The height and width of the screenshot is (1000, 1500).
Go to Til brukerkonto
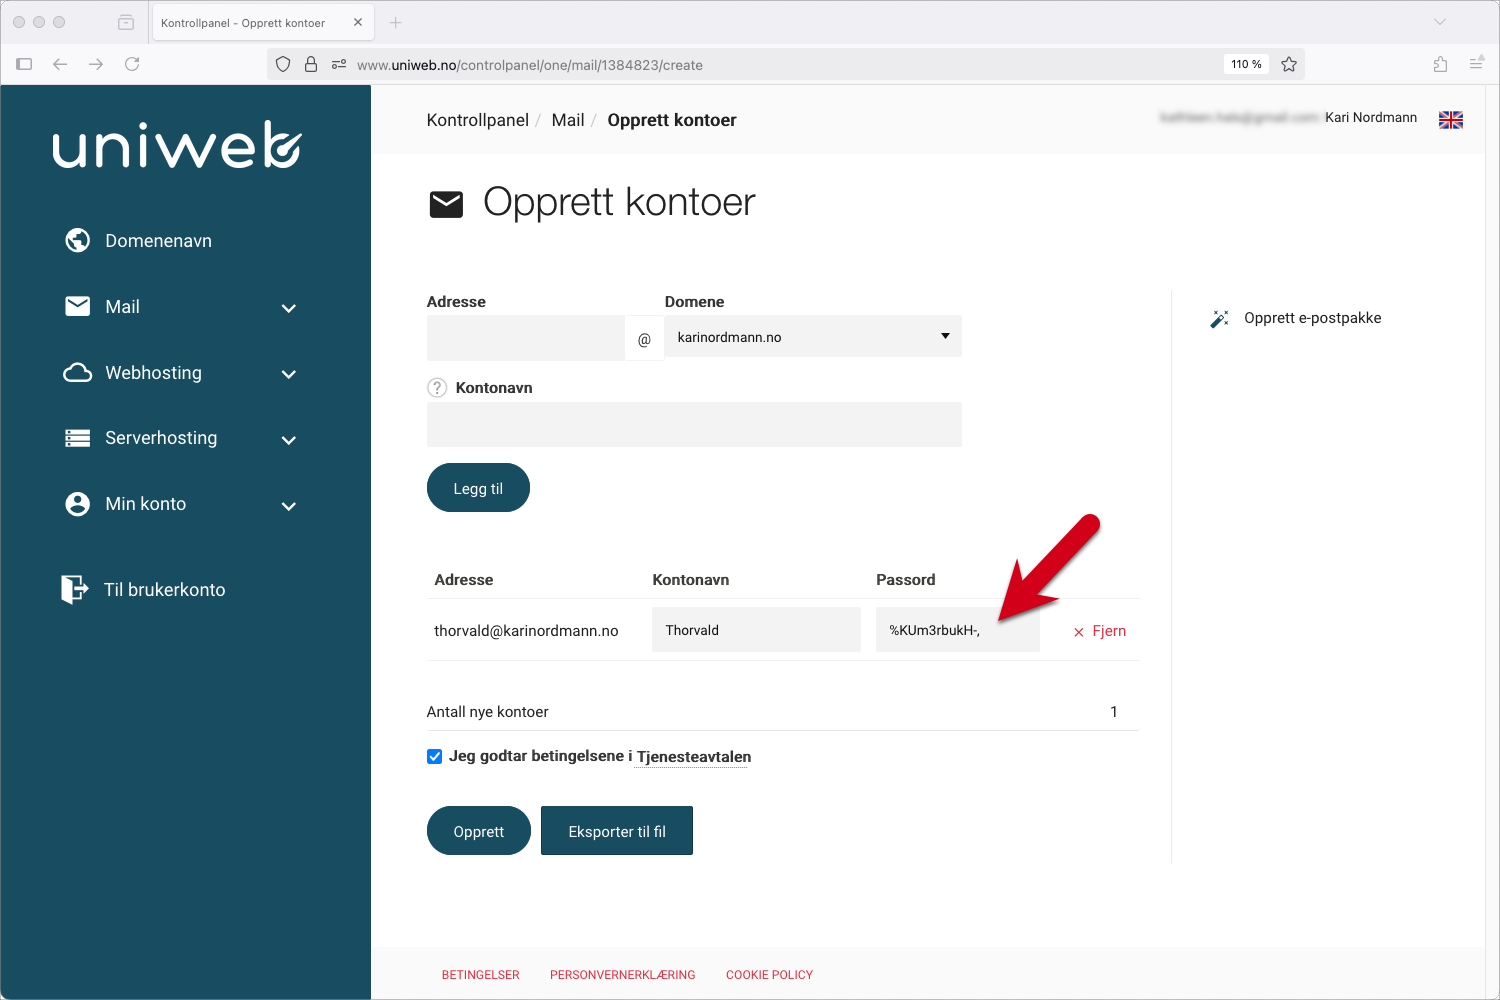coord(164,590)
